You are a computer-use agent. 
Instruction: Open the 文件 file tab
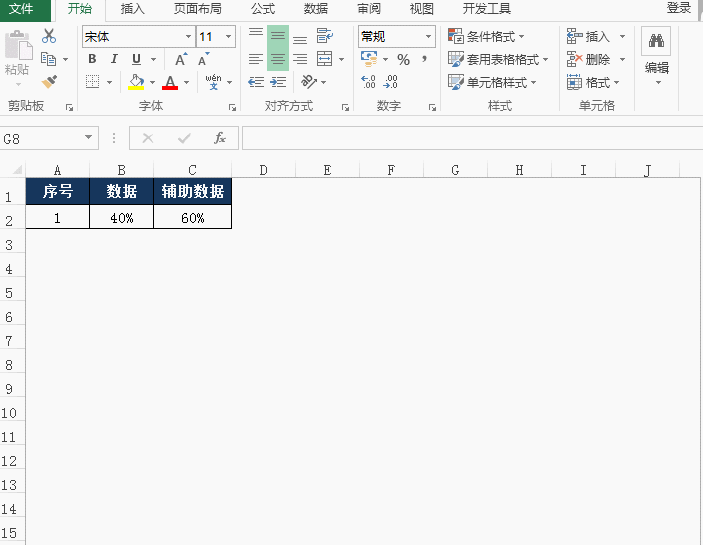click(x=22, y=9)
